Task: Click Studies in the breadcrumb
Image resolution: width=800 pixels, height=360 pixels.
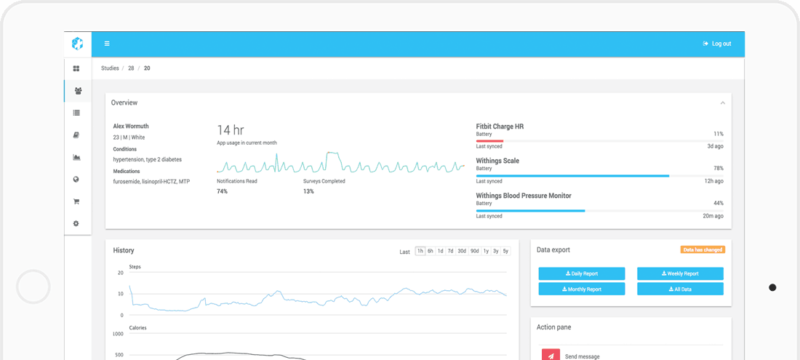Action: [x=110, y=68]
